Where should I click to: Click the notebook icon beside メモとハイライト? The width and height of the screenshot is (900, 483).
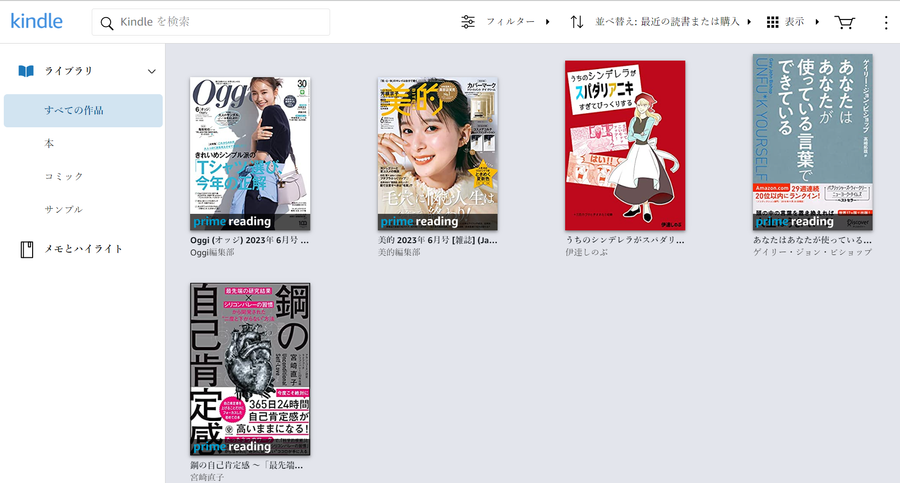click(27, 249)
